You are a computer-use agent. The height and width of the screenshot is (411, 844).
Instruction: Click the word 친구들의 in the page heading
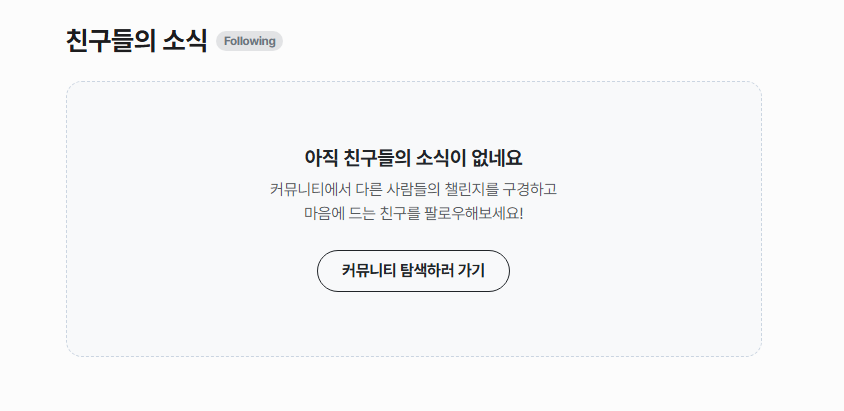pyautogui.click(x=109, y=41)
